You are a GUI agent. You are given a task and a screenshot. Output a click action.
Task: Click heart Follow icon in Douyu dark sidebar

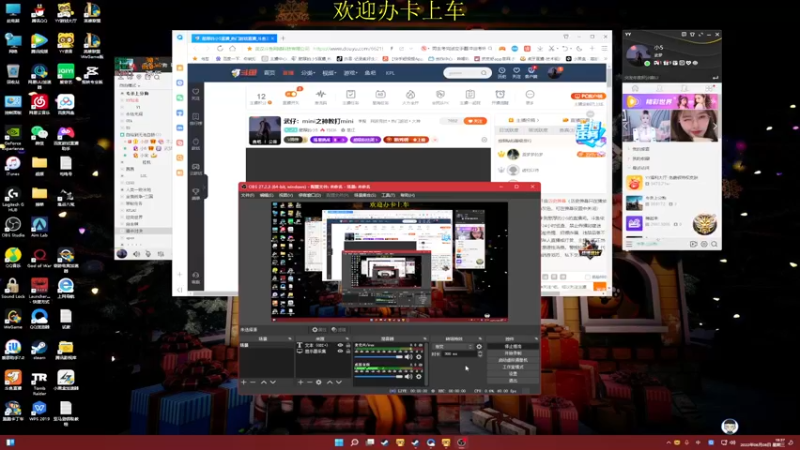tap(195, 94)
